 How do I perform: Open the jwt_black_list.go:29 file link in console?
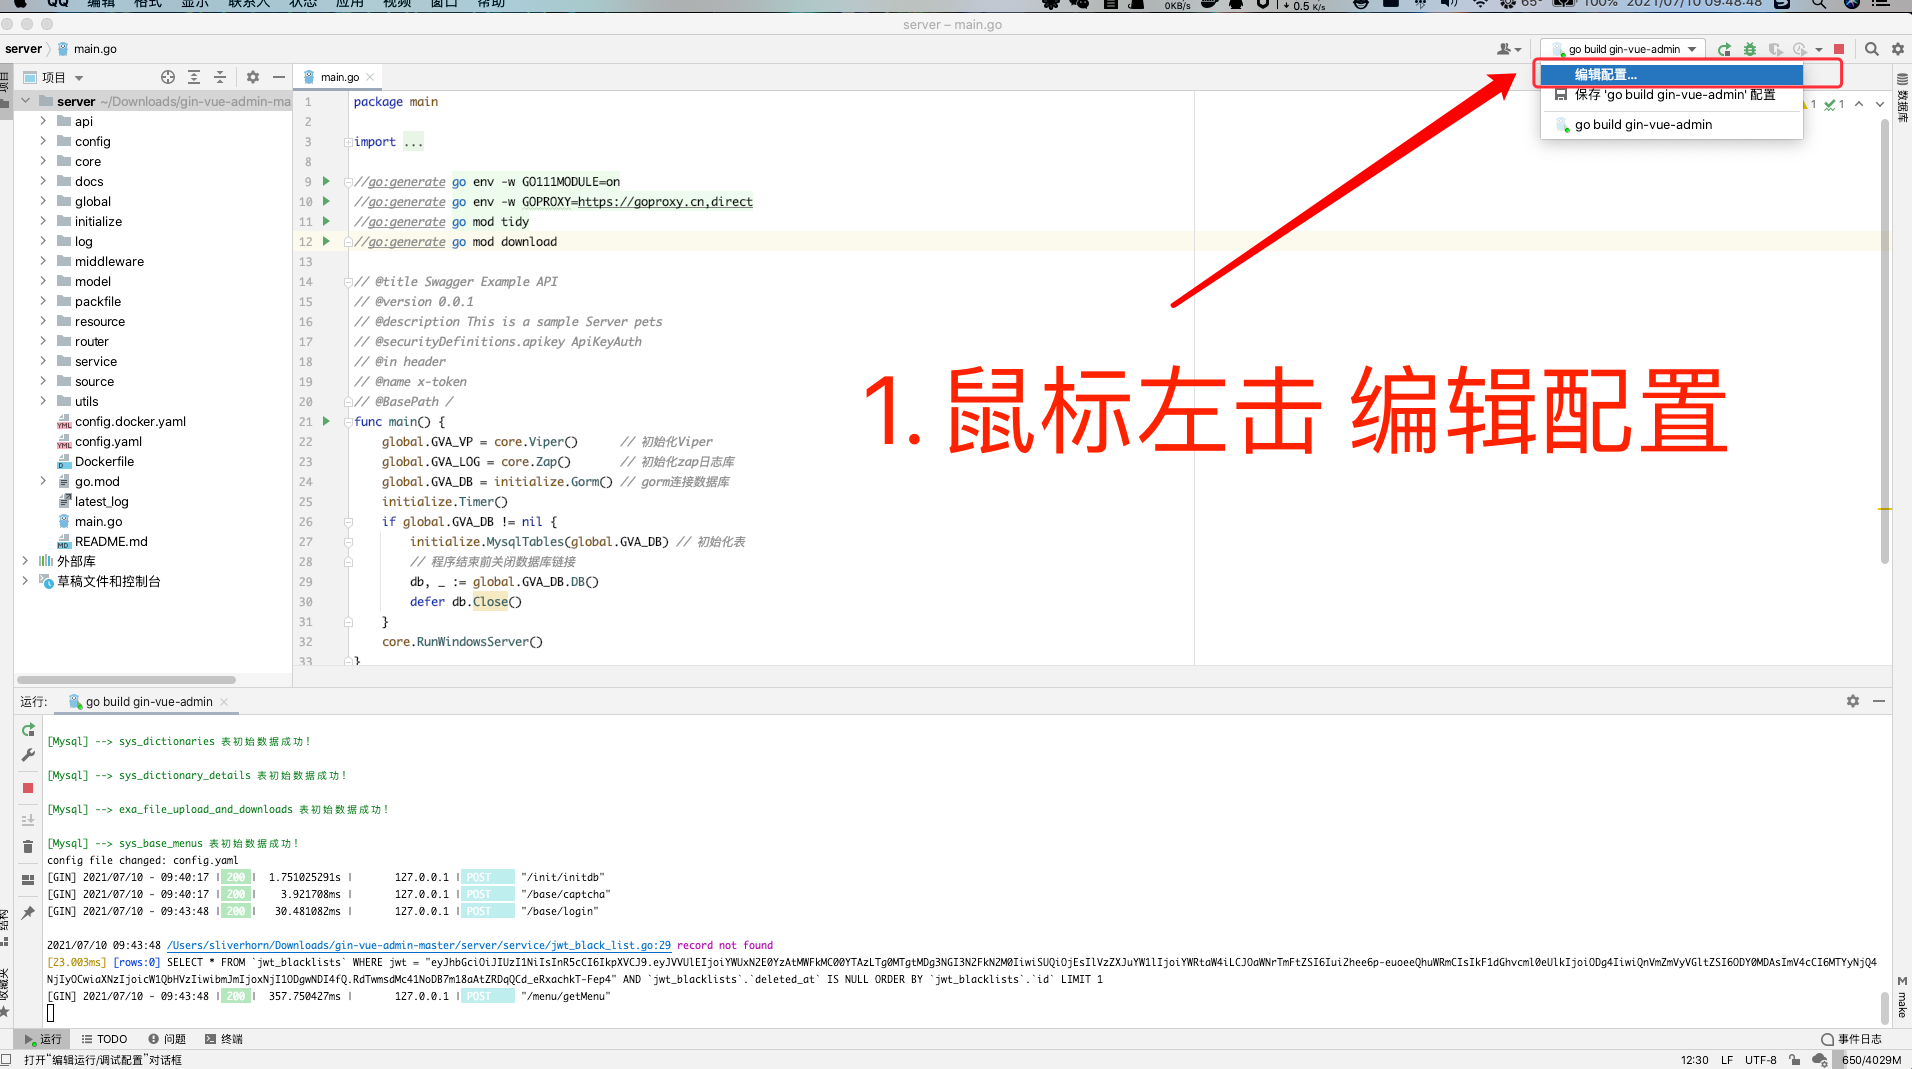[419, 945]
